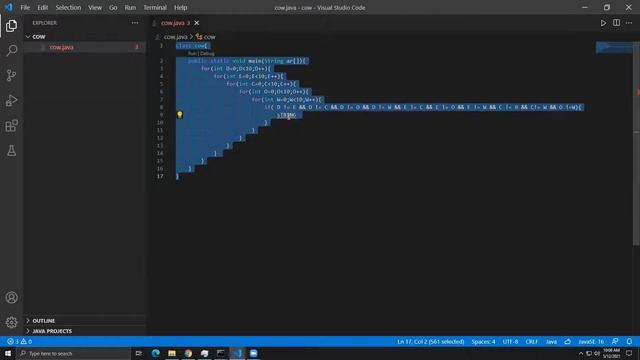Change encoding via UTF-8 status entry
The width and height of the screenshot is (640, 360).
coord(510,342)
